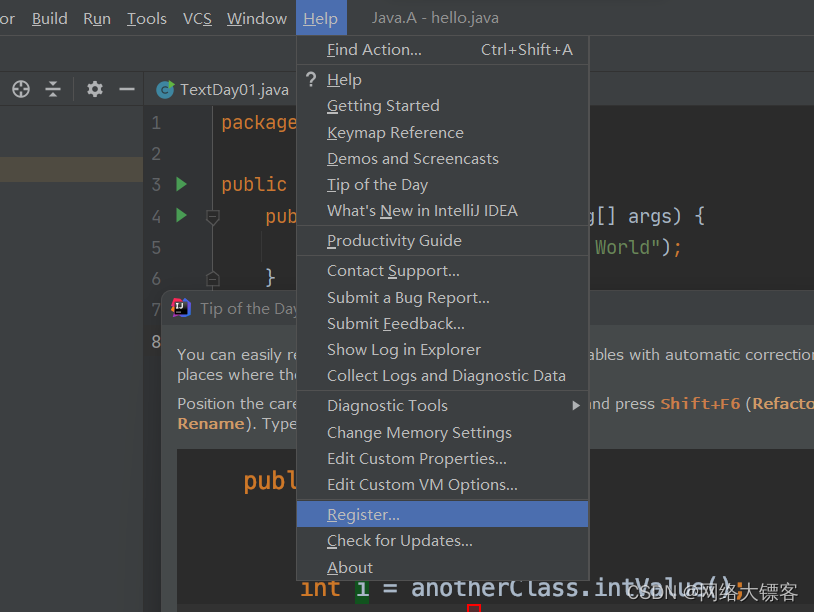Click the question mark Help icon
The image size is (814, 612).
coord(310,79)
